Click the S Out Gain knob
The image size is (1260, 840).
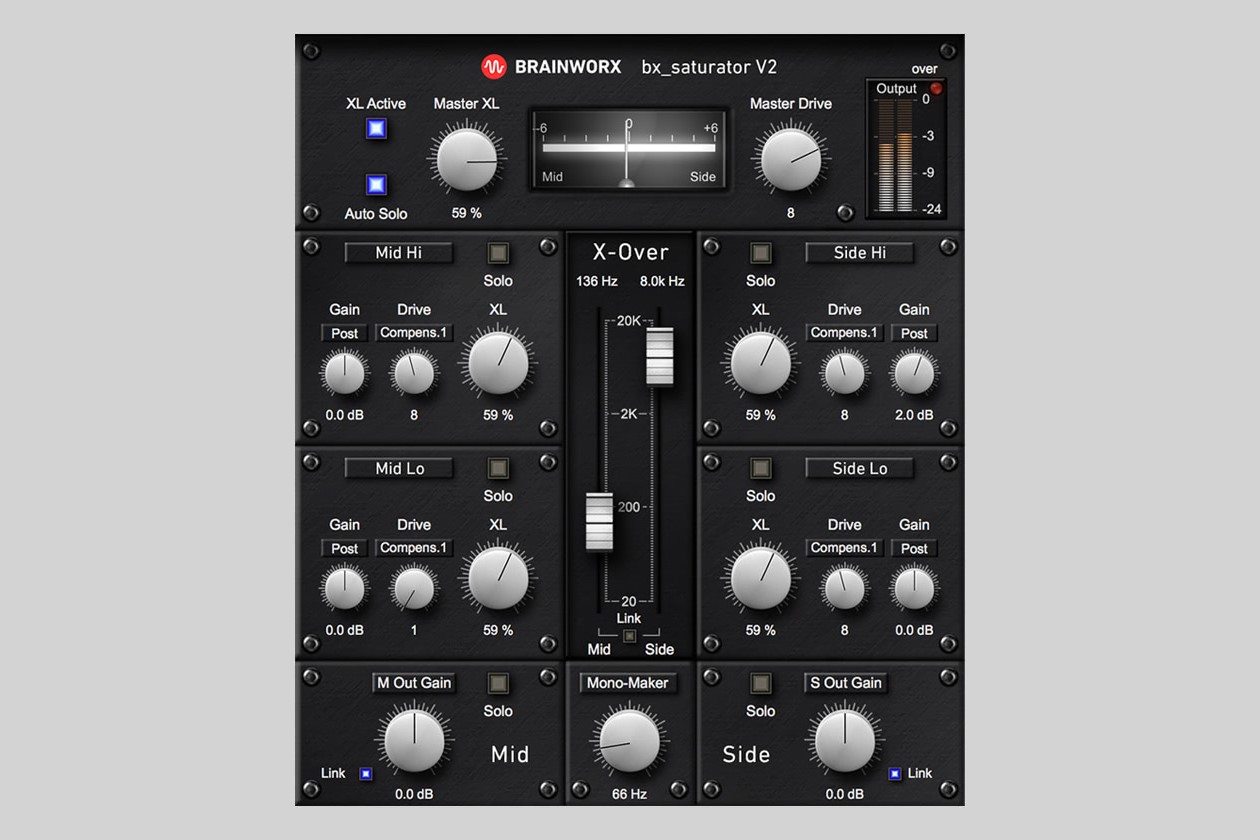coord(845,742)
